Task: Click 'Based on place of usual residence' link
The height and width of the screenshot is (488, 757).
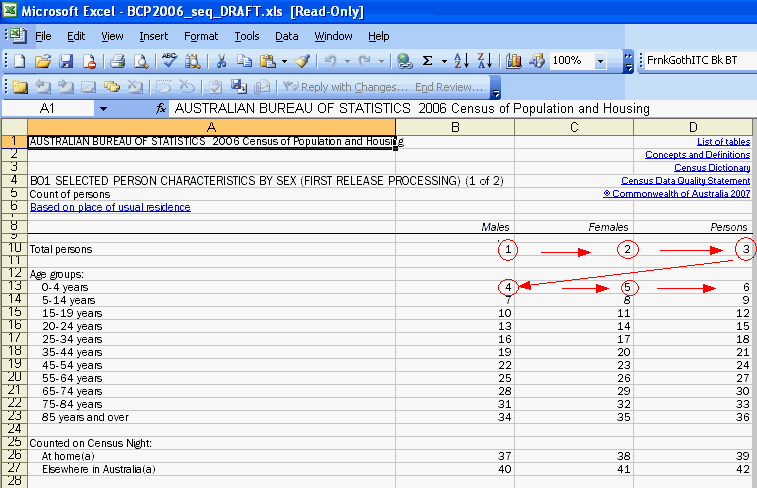Action: pyautogui.click(x=110, y=207)
